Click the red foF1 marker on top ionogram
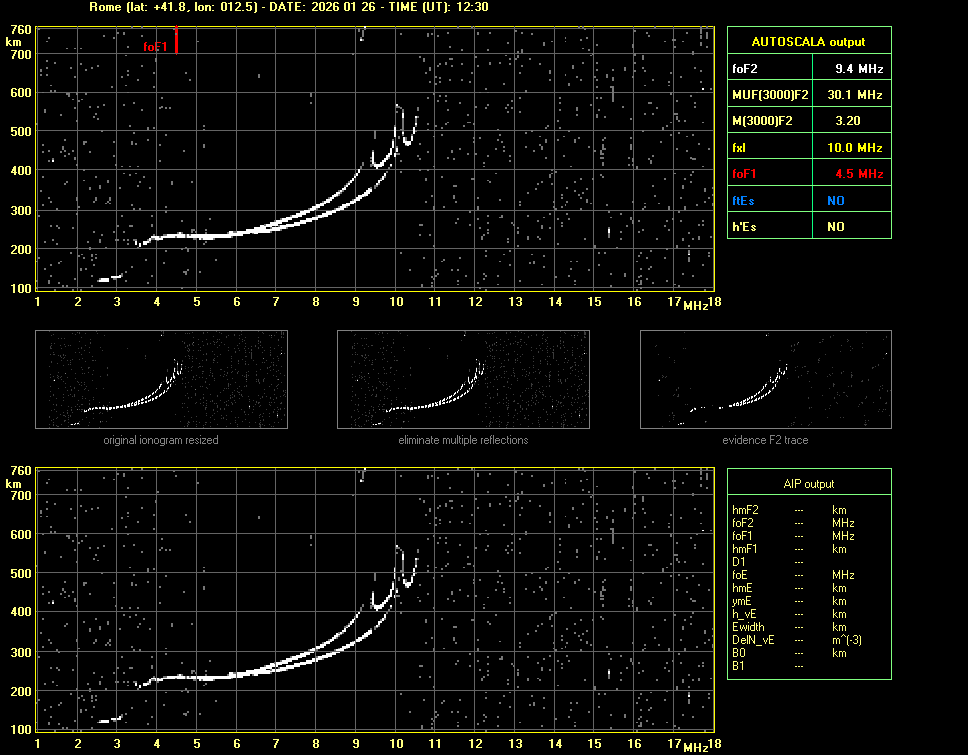Screen dimensions: 968x755 point(176,42)
